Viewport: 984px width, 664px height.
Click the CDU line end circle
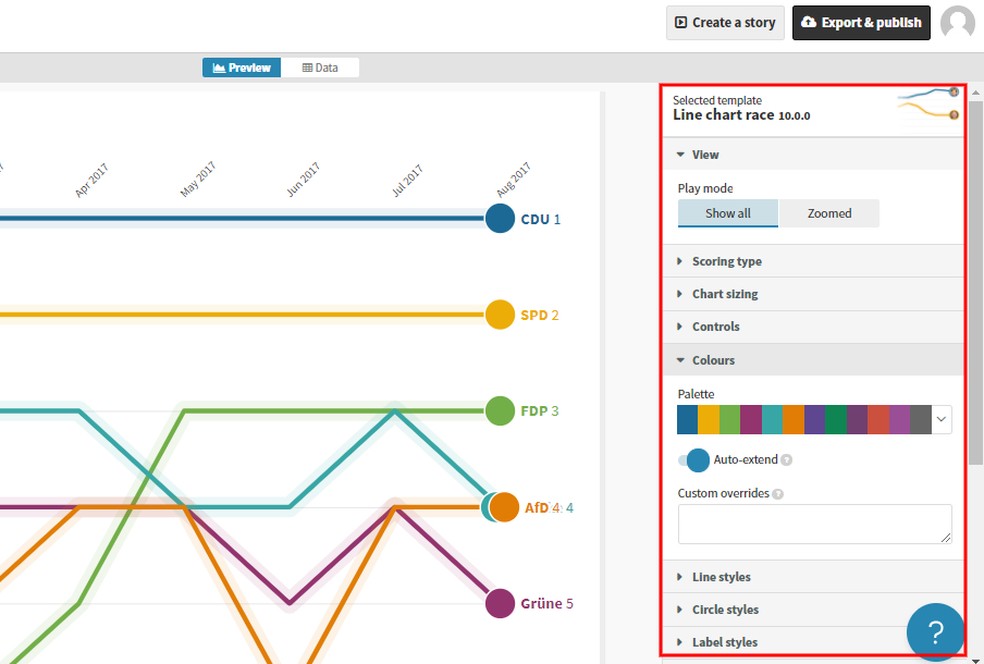(x=500, y=218)
